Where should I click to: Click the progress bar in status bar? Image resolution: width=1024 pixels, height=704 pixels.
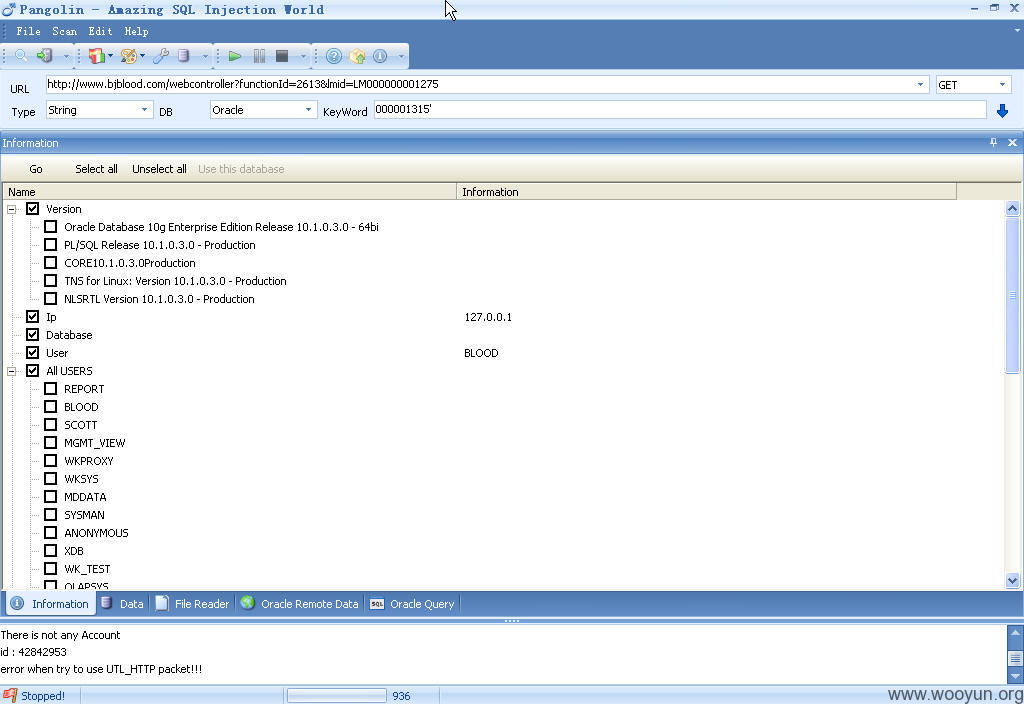point(337,696)
